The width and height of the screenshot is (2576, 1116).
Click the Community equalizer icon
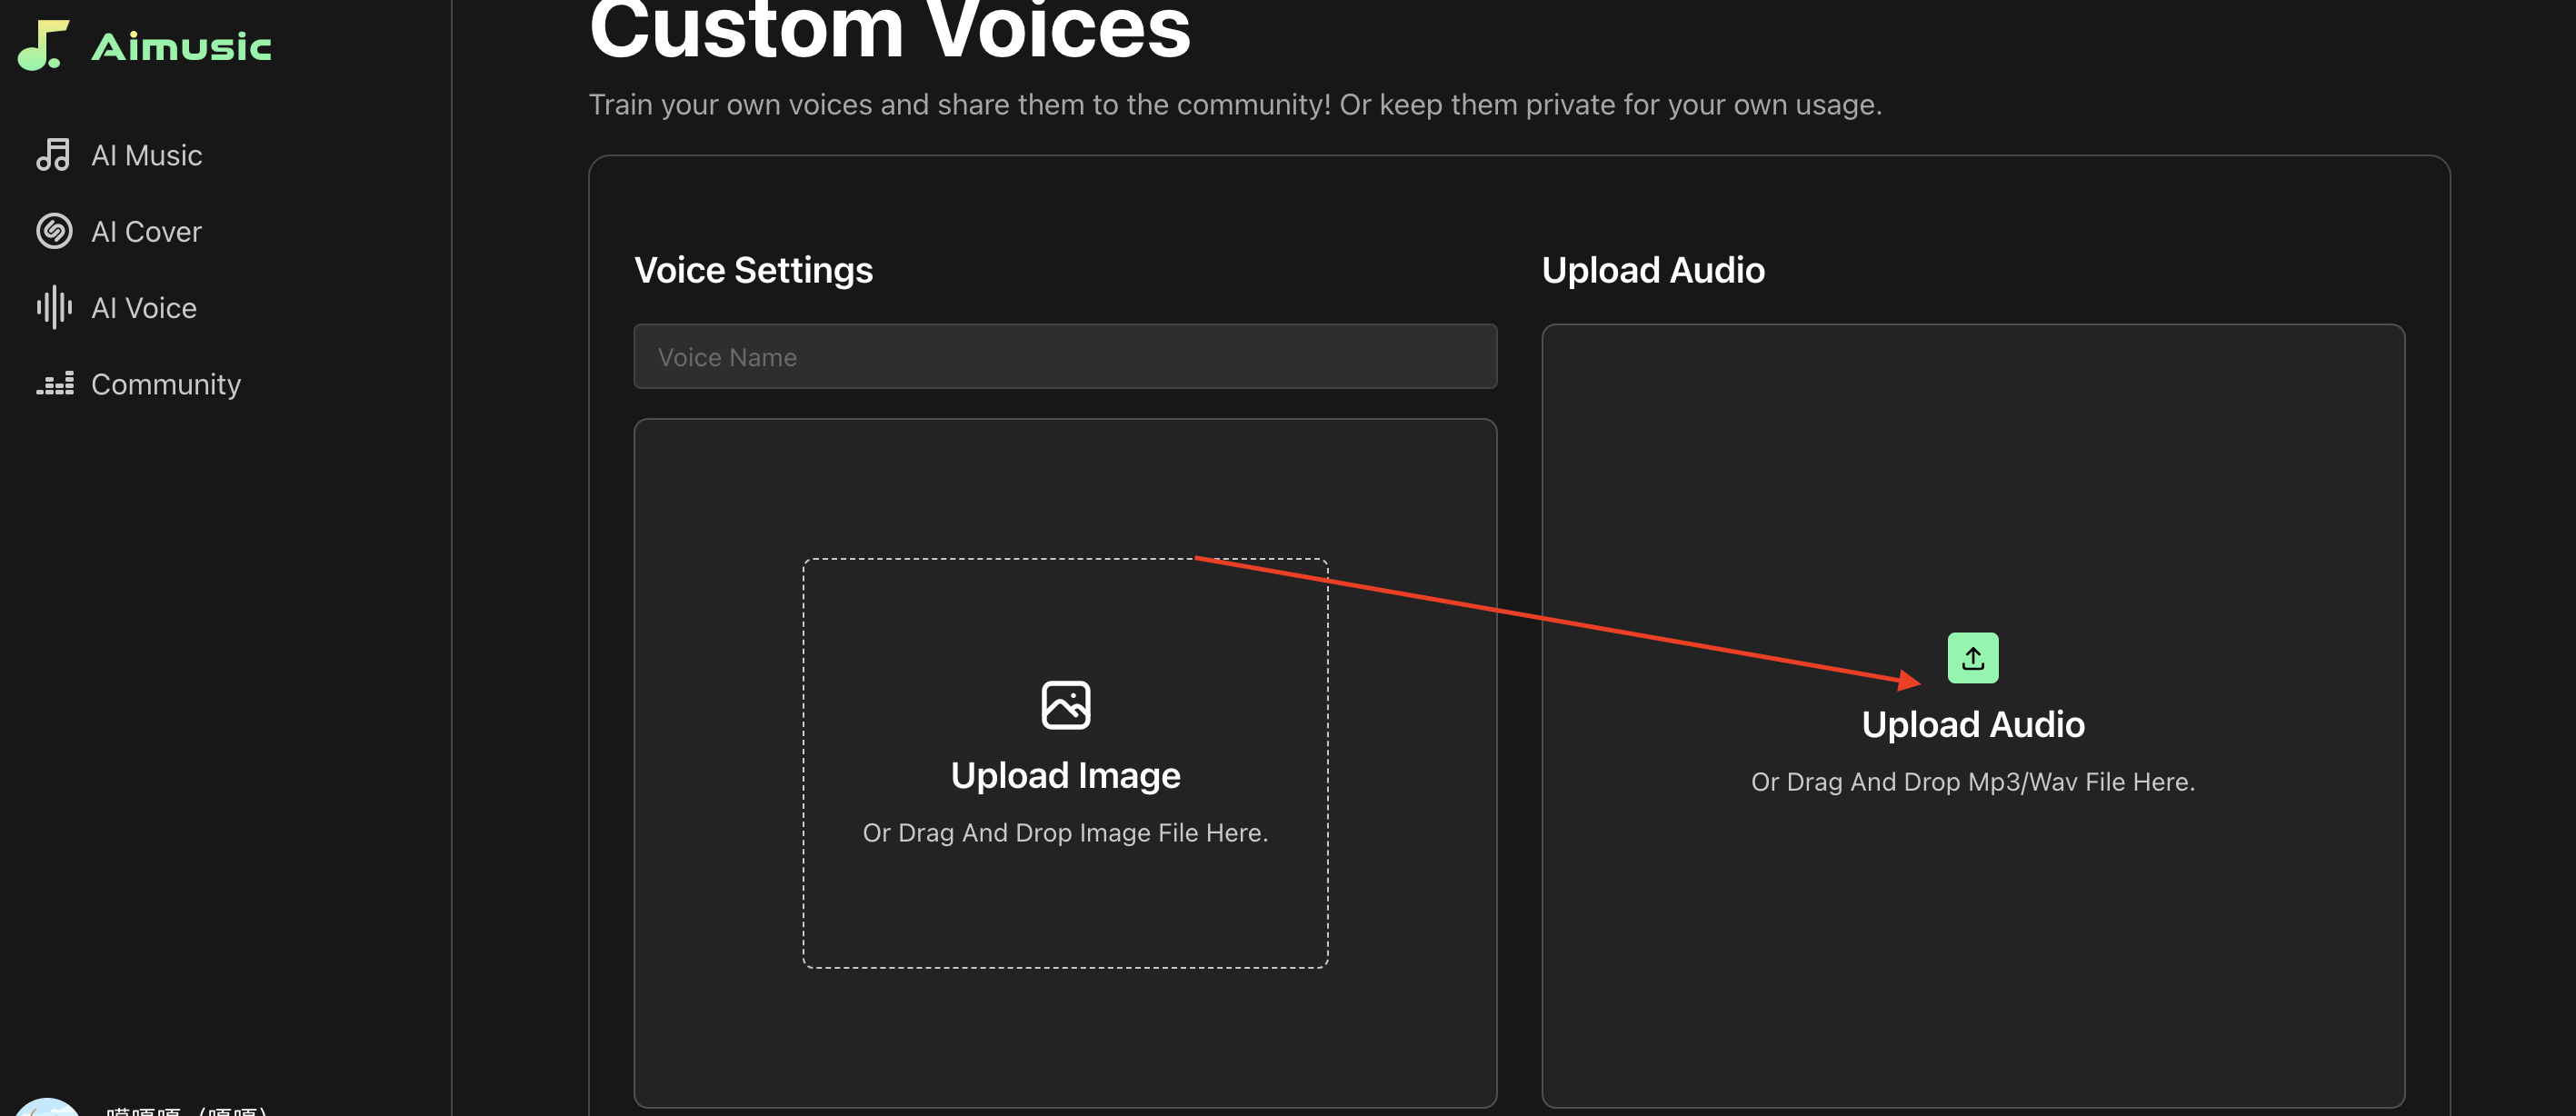pos(55,383)
